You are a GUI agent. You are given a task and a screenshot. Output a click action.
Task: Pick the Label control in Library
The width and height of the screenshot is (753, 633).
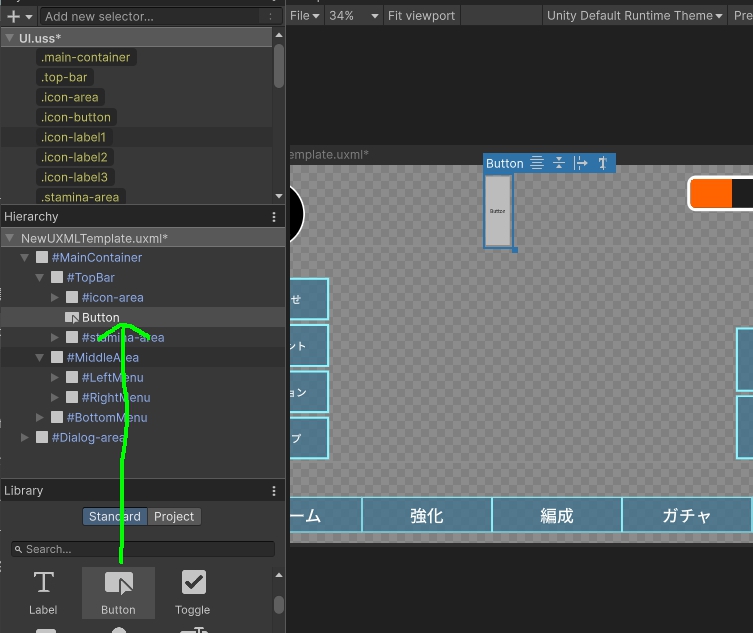pyautogui.click(x=43, y=593)
